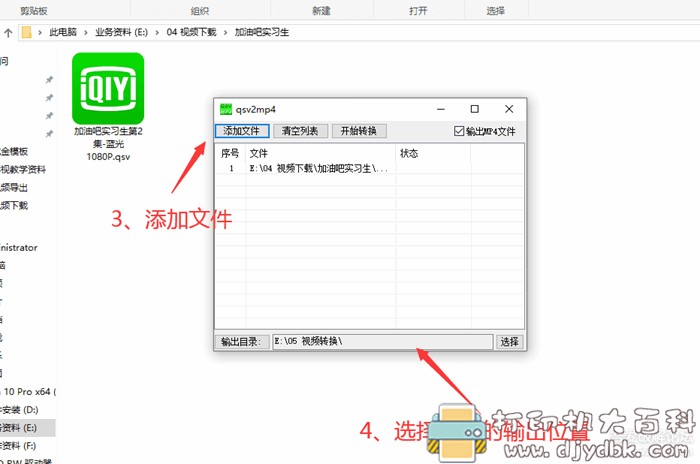
Task: Click the 加油吧实习生第2集 file name
Action: [108, 144]
